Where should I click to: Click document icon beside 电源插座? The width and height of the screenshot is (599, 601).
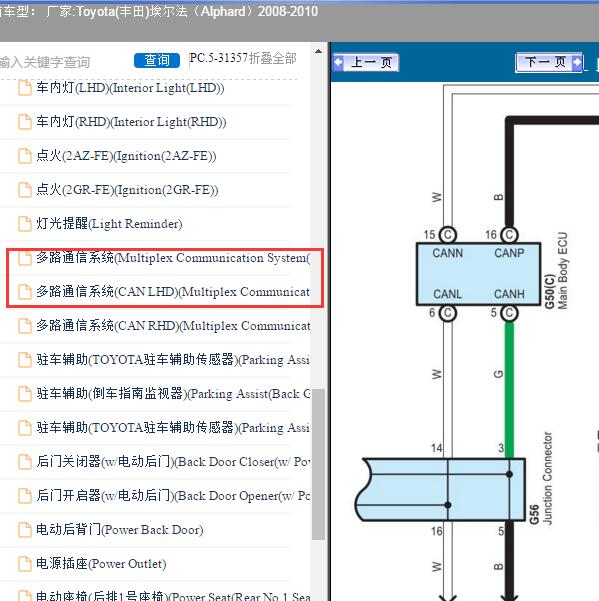point(25,563)
